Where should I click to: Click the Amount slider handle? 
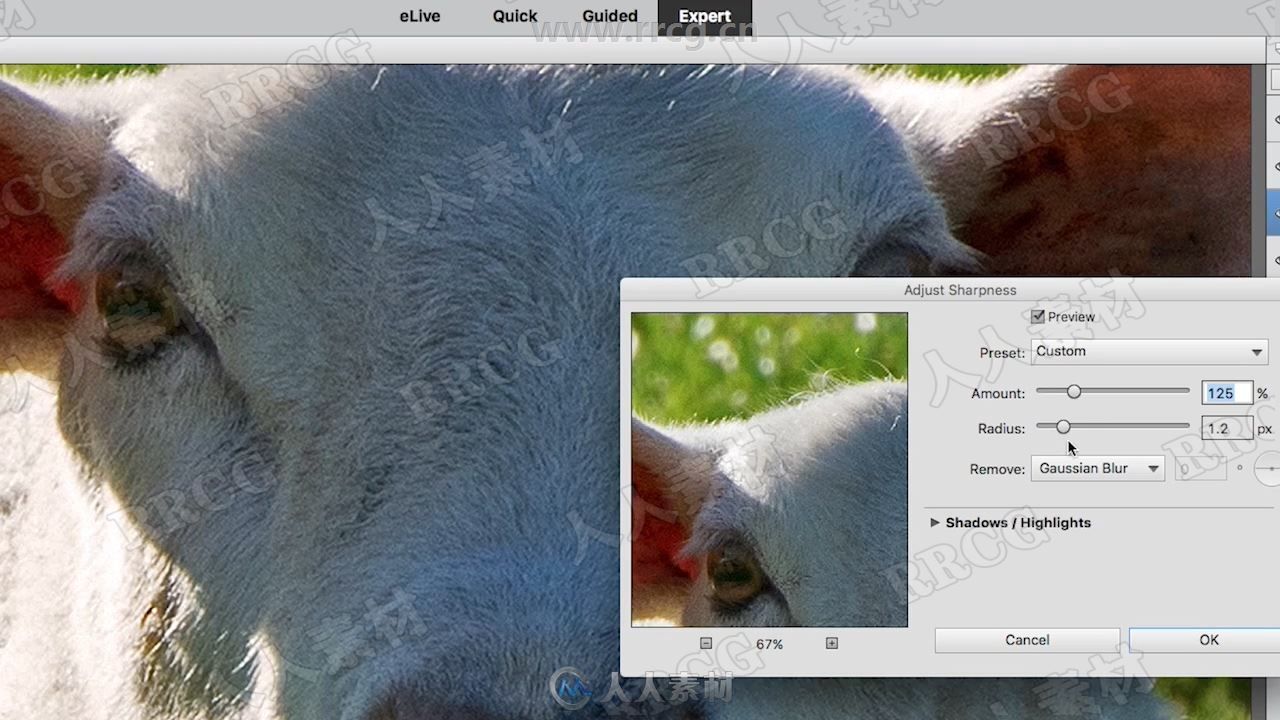(1074, 392)
